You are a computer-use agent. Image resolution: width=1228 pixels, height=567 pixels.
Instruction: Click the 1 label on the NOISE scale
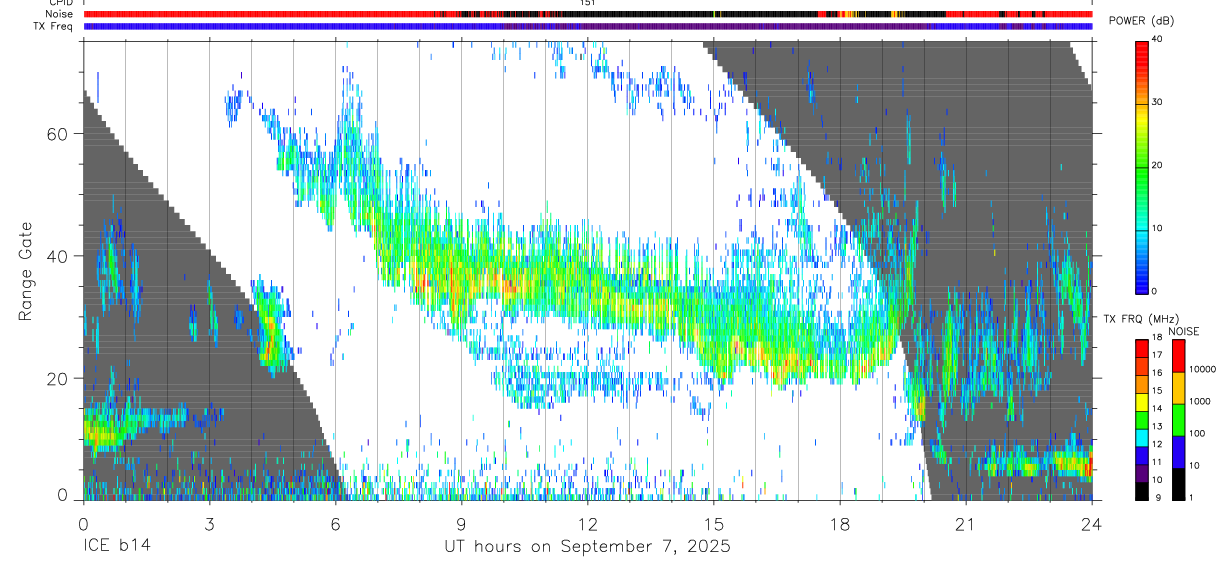[1191, 497]
